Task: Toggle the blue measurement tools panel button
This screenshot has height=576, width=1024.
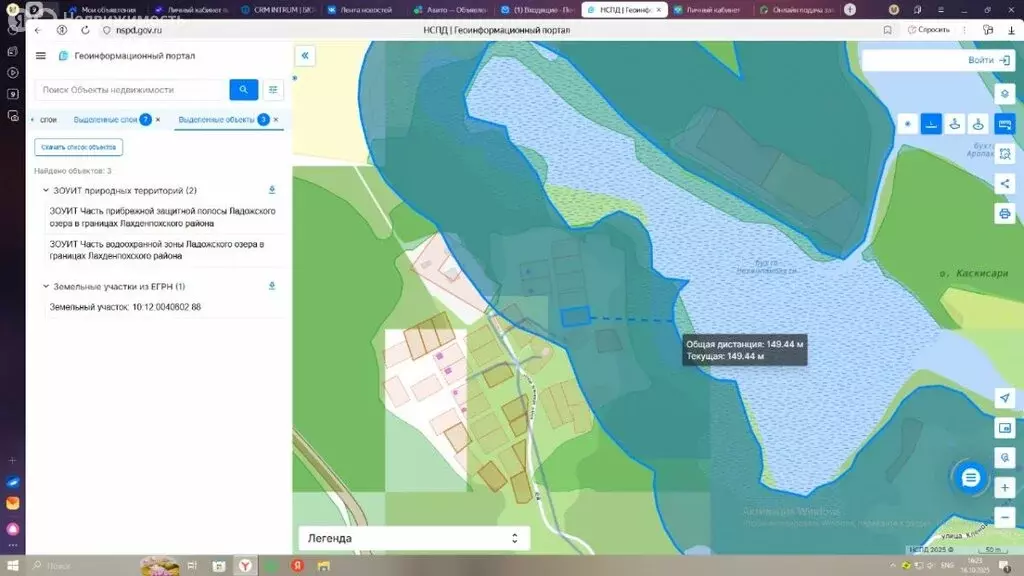Action: (1005, 124)
